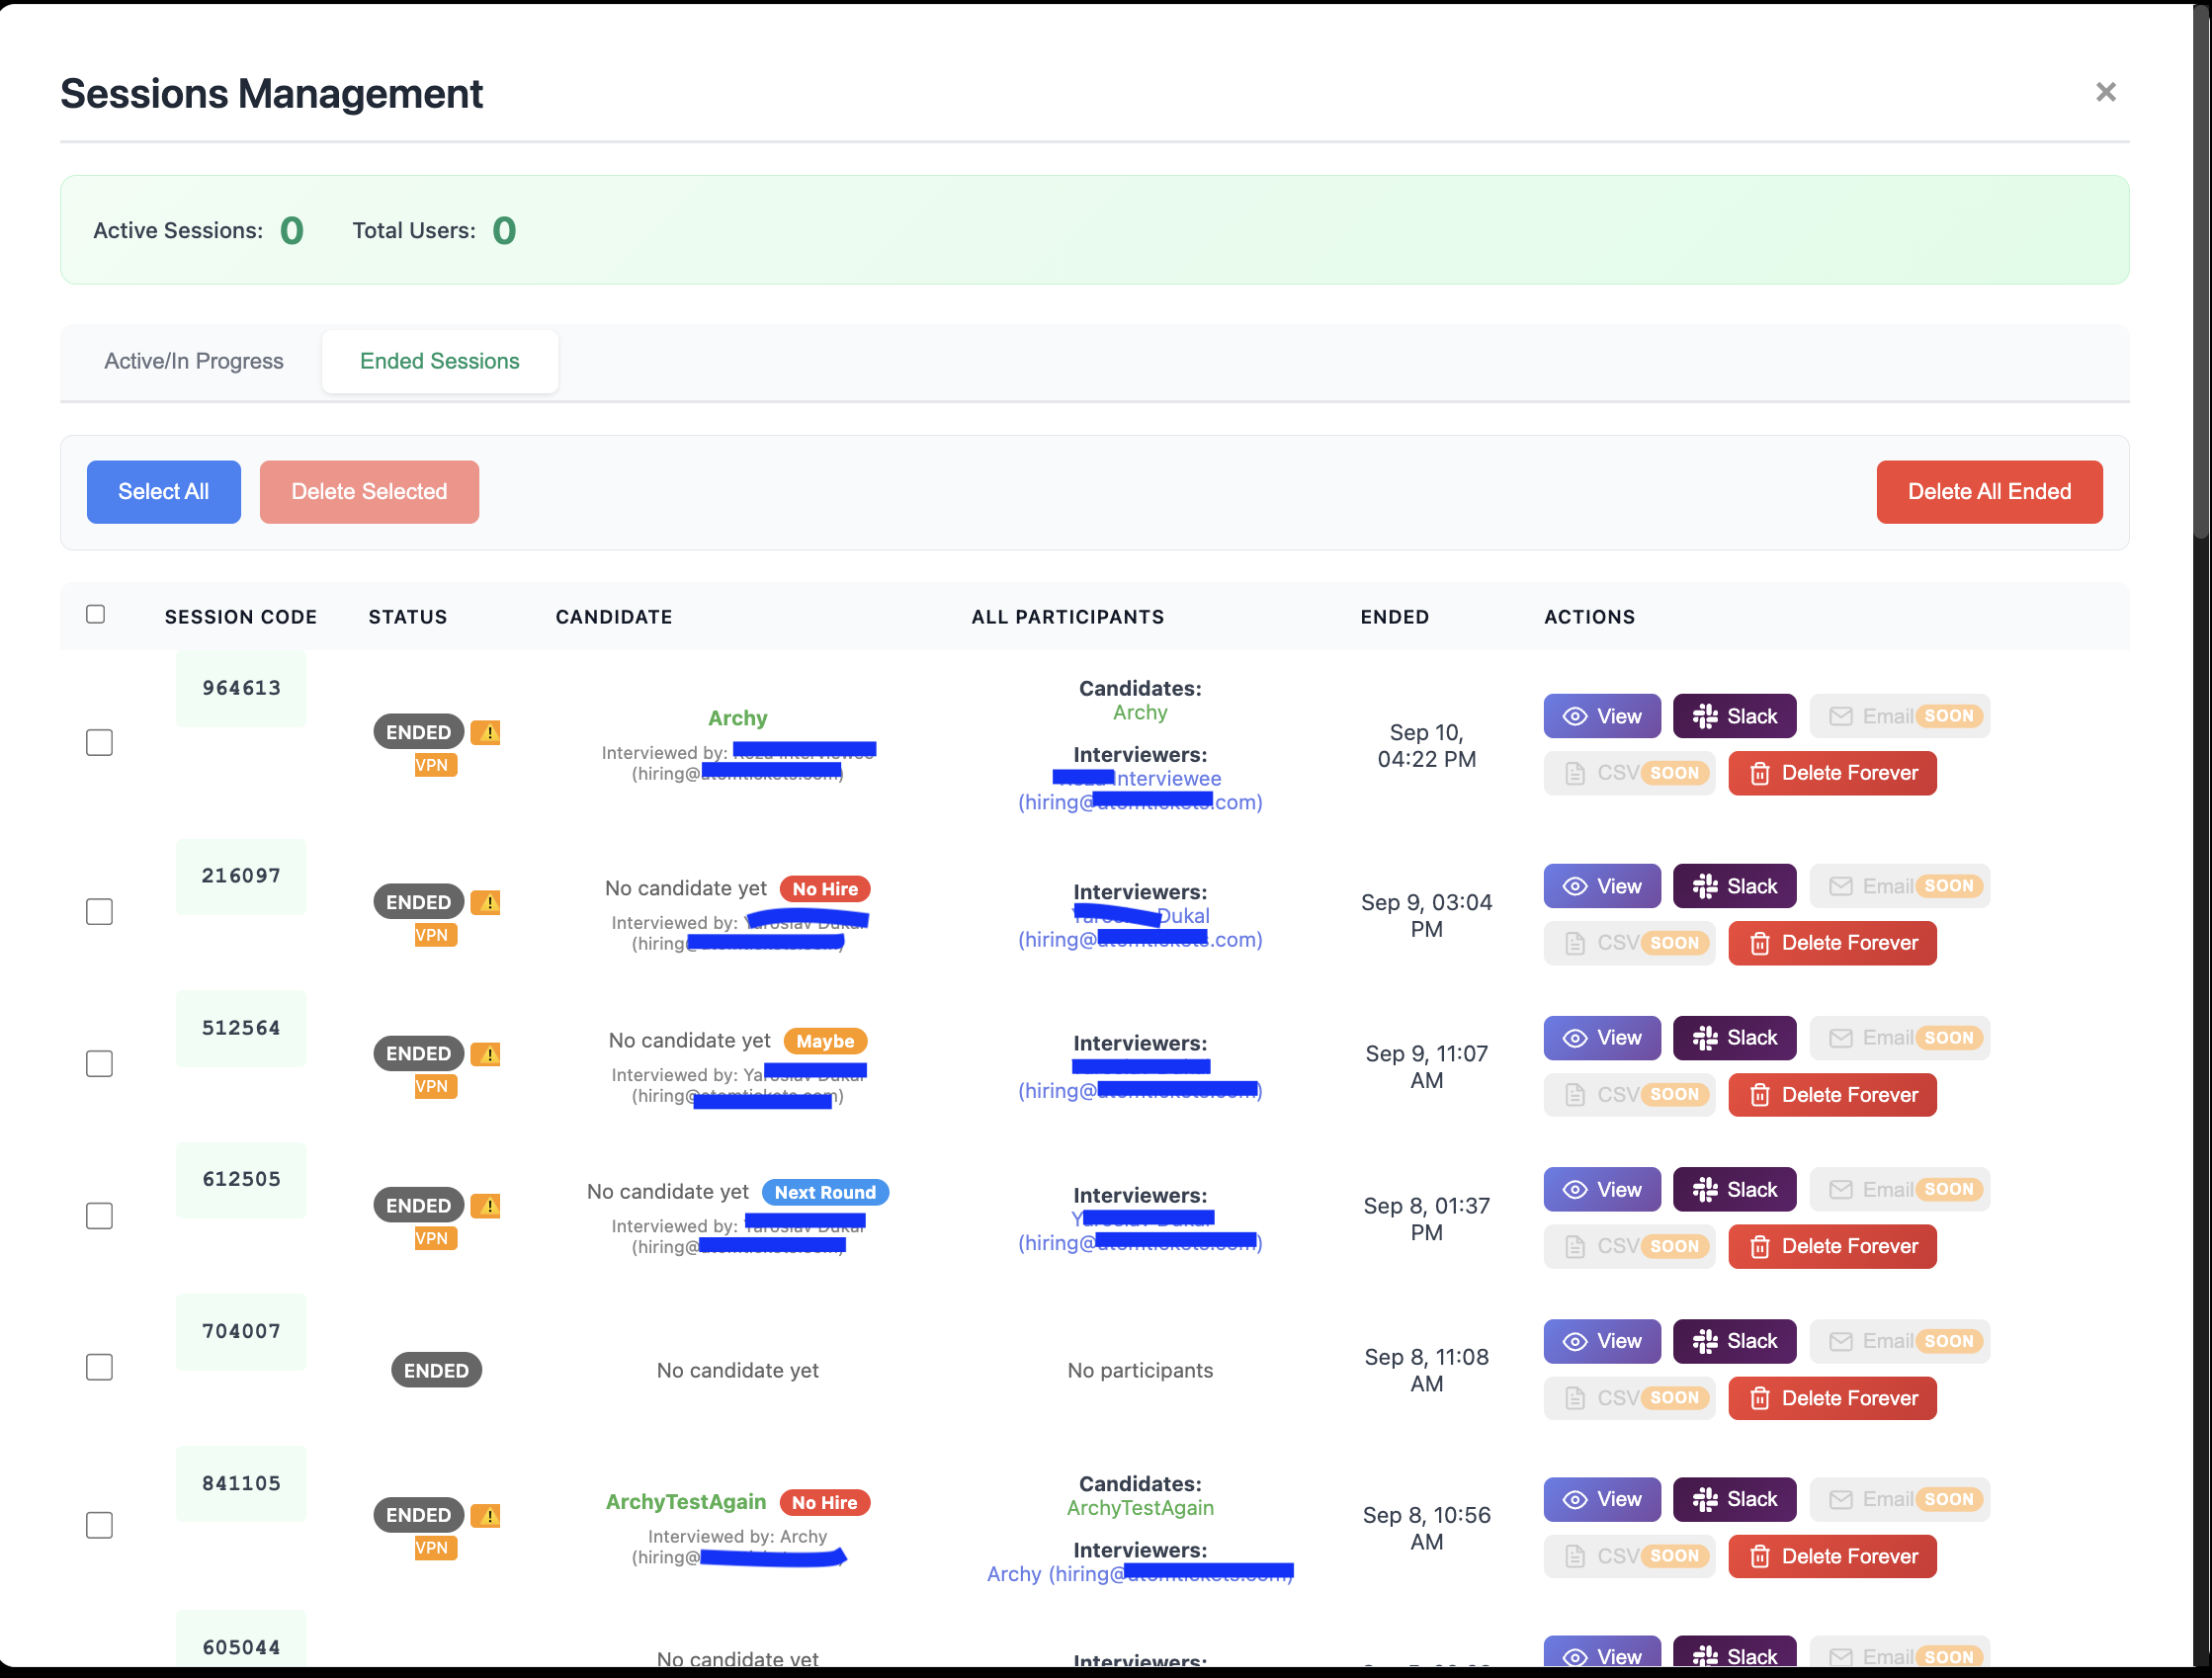Click the Select All button
Viewport: 2212px width, 1678px height.
pos(164,492)
